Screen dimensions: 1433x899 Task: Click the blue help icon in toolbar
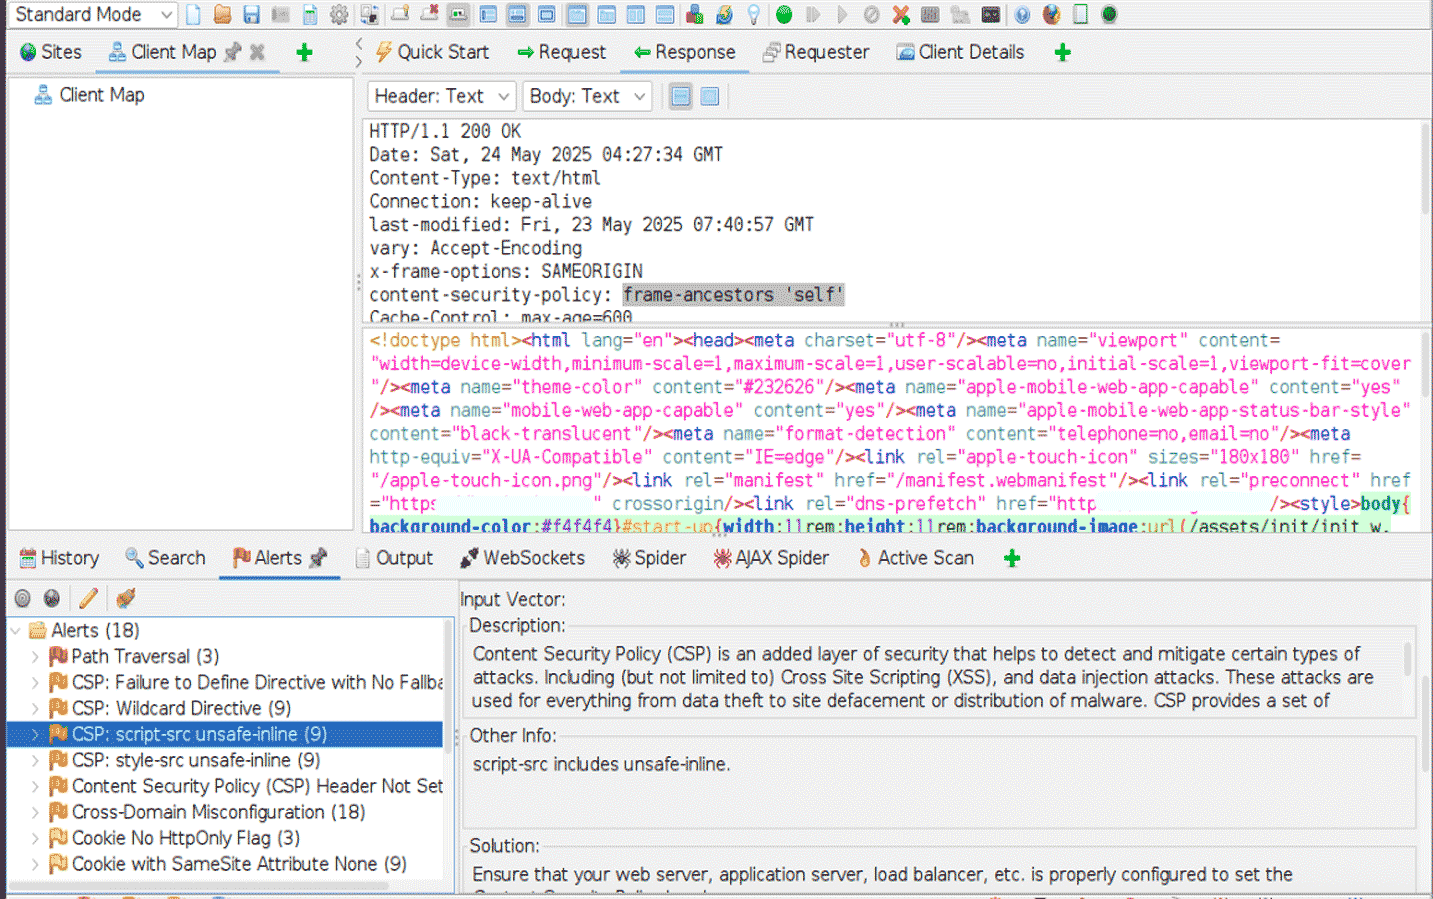click(1022, 14)
